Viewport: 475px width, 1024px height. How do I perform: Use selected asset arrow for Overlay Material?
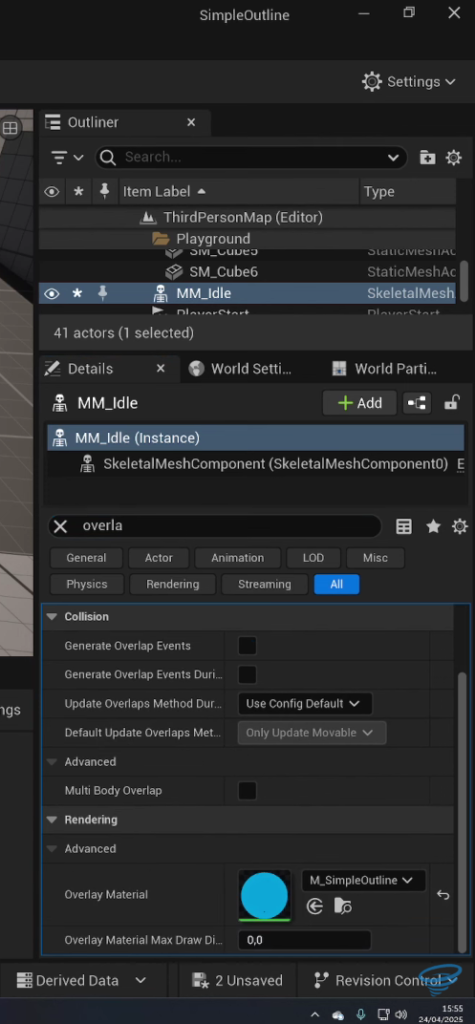(315, 906)
